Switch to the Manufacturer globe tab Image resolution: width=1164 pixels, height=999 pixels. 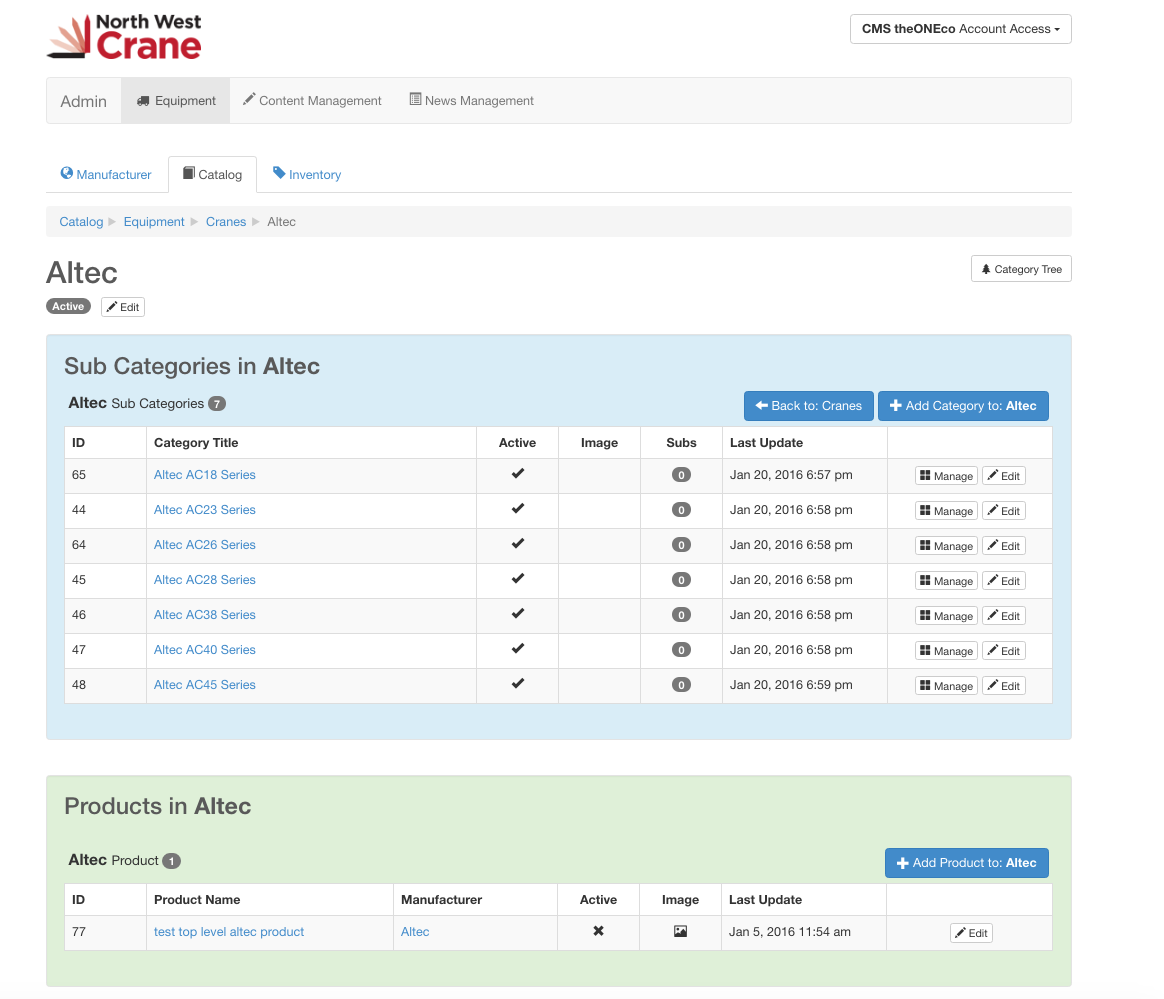click(x=106, y=174)
